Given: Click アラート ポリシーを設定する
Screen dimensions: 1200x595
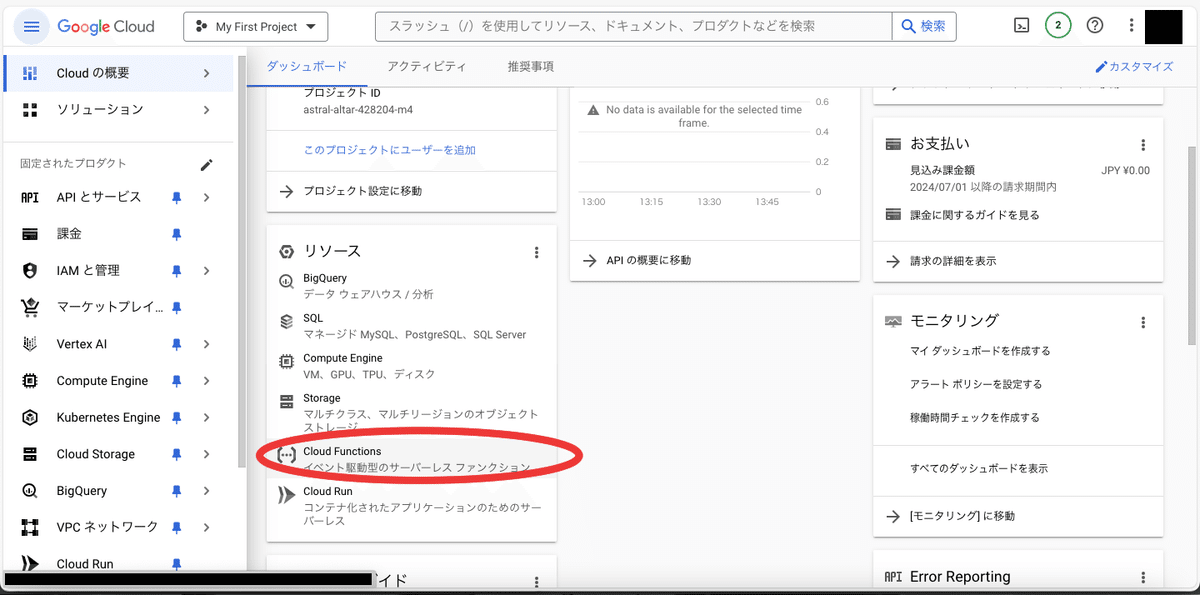Looking at the screenshot, I should point(976,384).
